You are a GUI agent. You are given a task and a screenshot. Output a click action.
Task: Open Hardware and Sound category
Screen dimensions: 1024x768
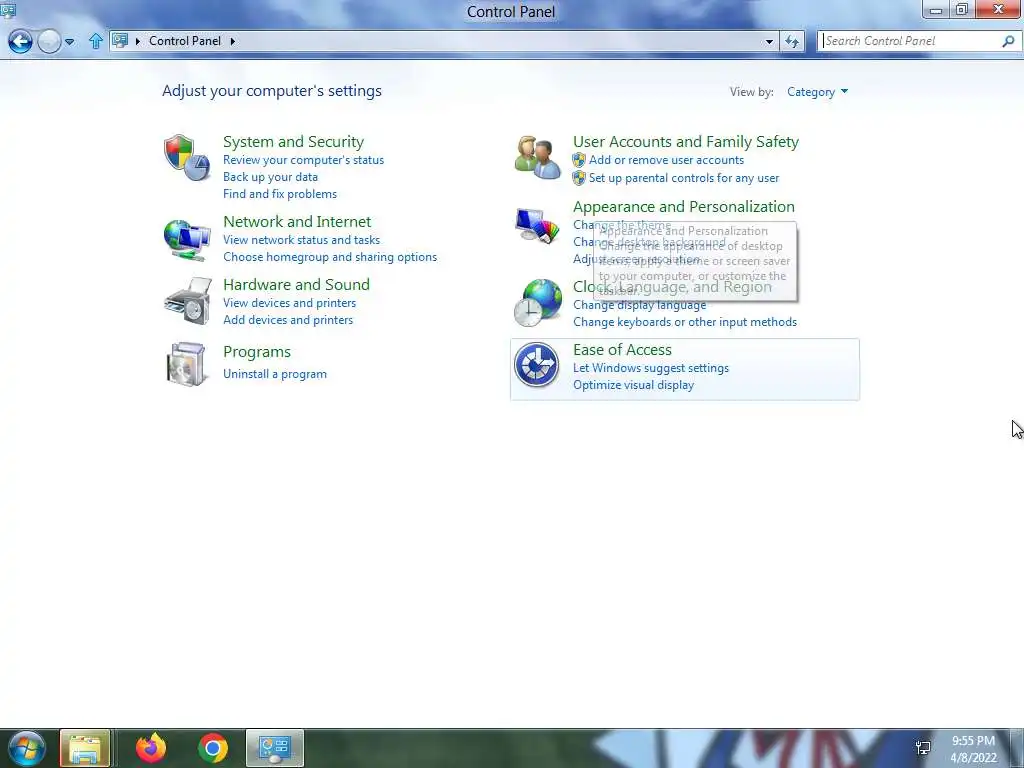click(x=296, y=285)
